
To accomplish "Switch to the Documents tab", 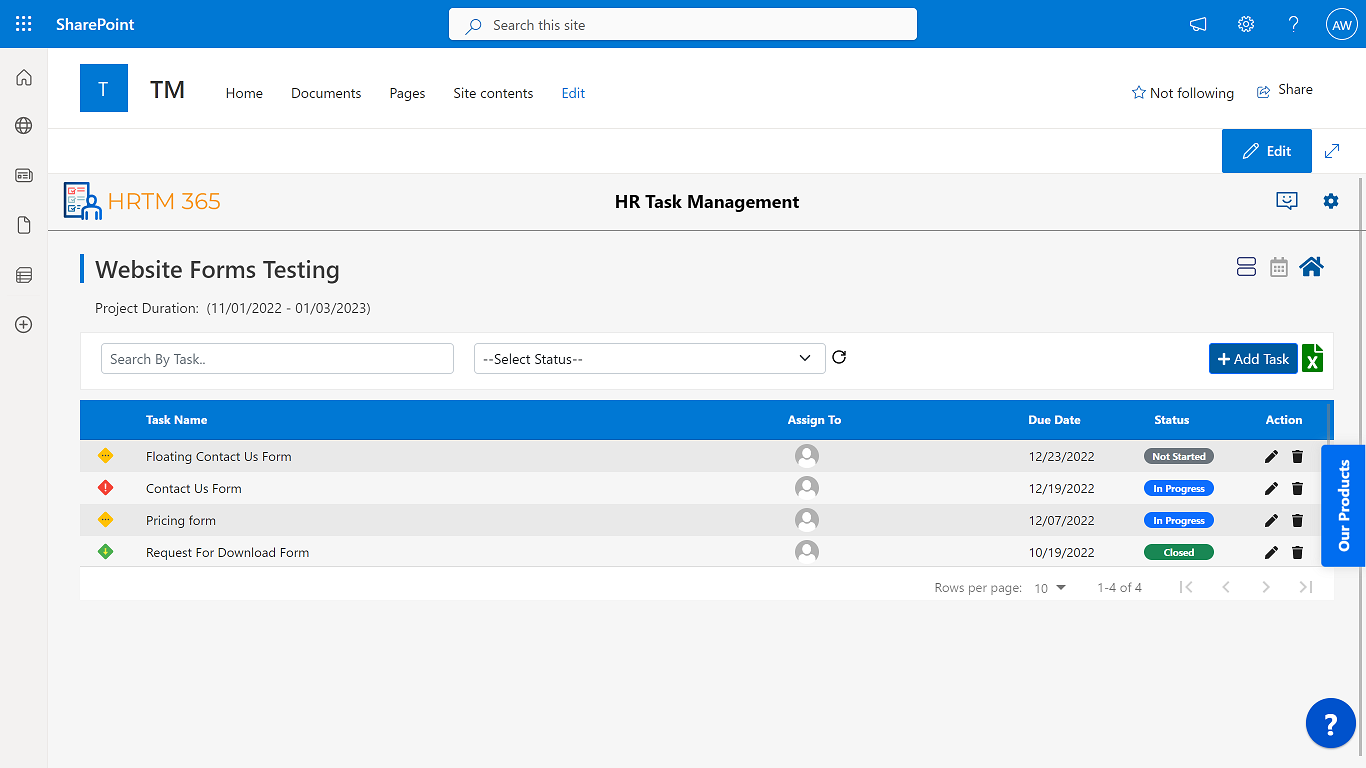I will [326, 93].
